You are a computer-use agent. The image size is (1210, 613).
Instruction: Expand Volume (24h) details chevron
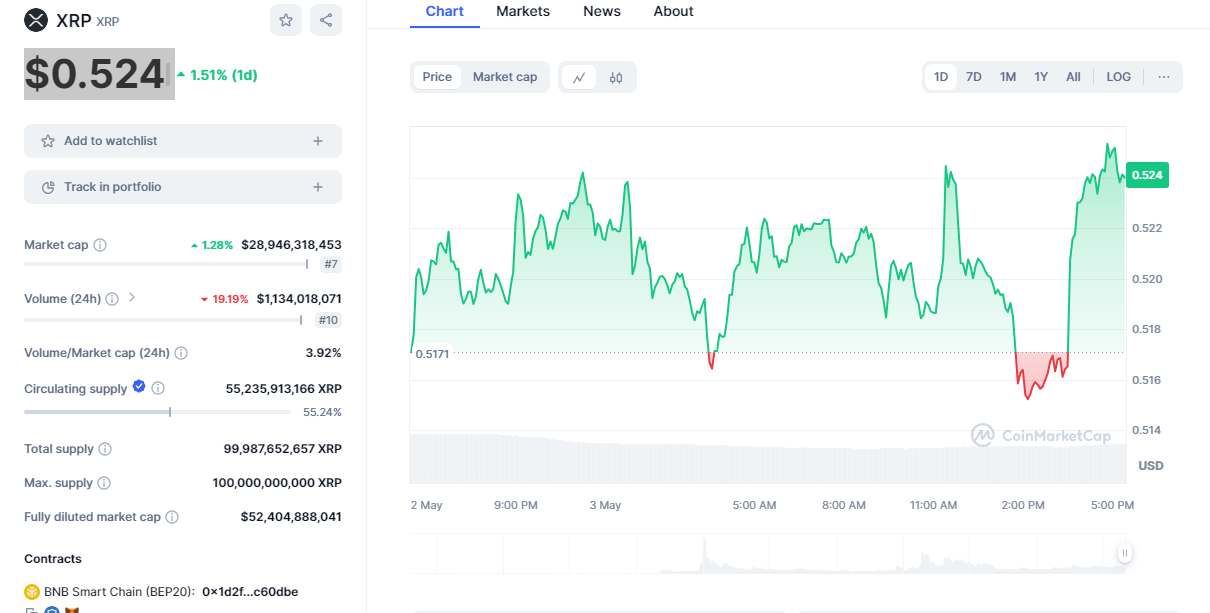[132, 298]
